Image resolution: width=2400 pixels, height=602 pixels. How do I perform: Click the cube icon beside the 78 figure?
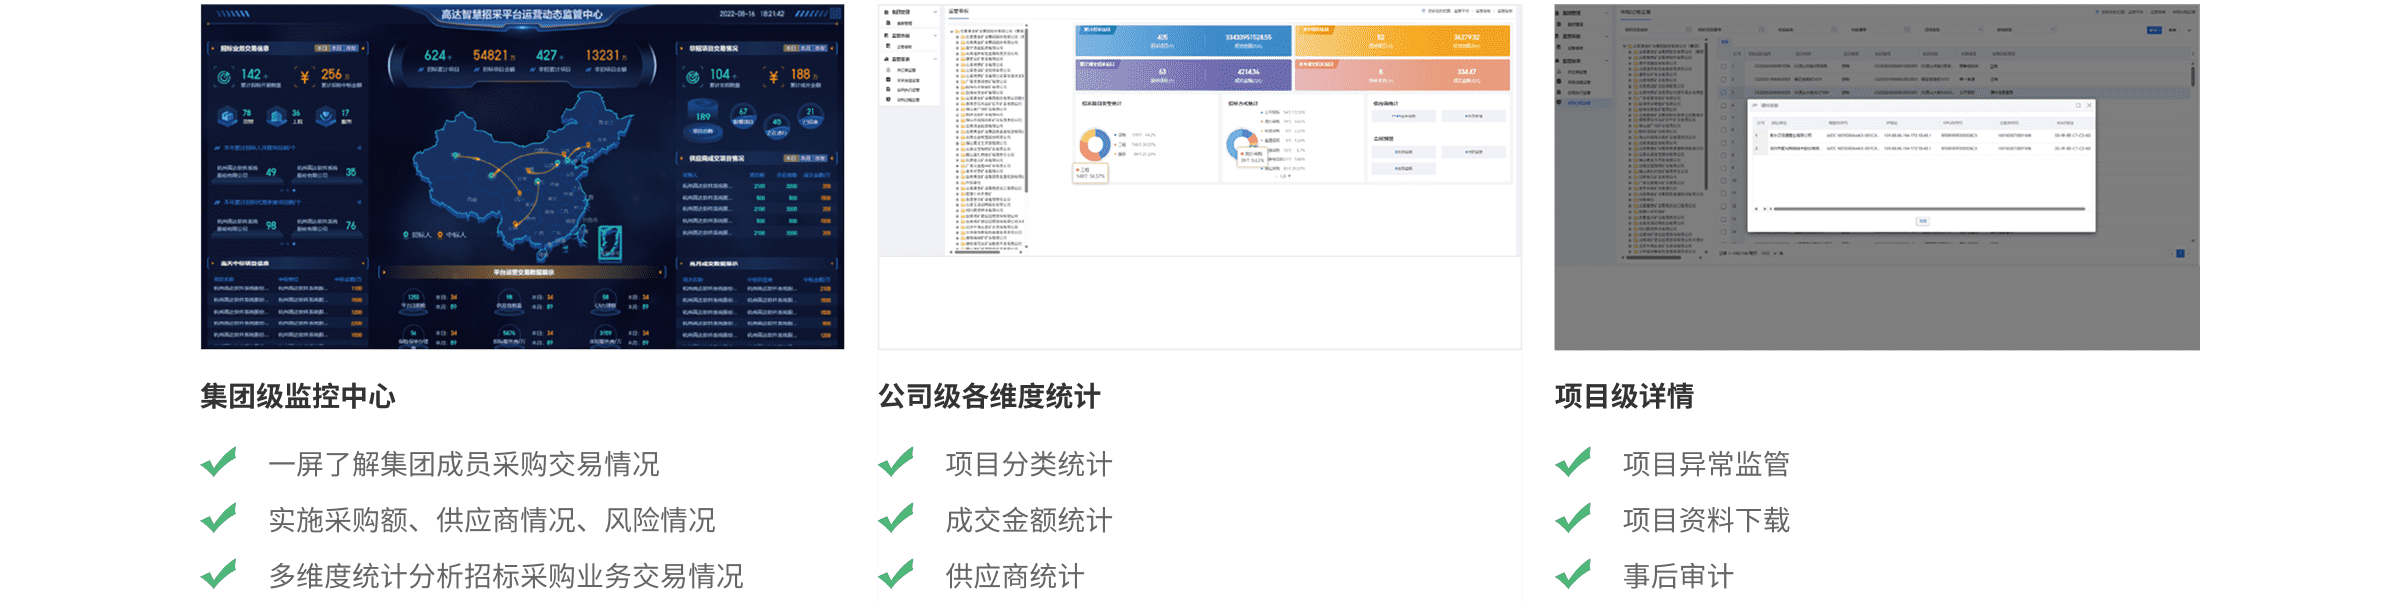click(228, 116)
